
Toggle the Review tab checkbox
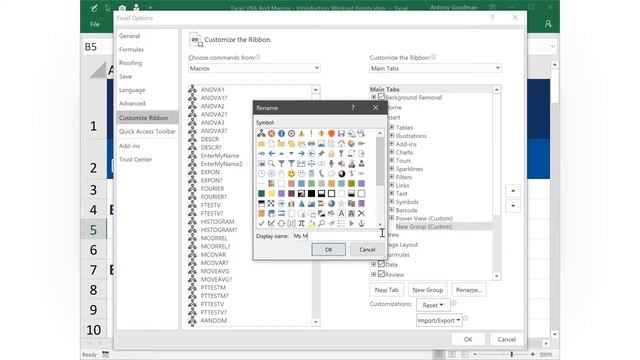pos(381,274)
